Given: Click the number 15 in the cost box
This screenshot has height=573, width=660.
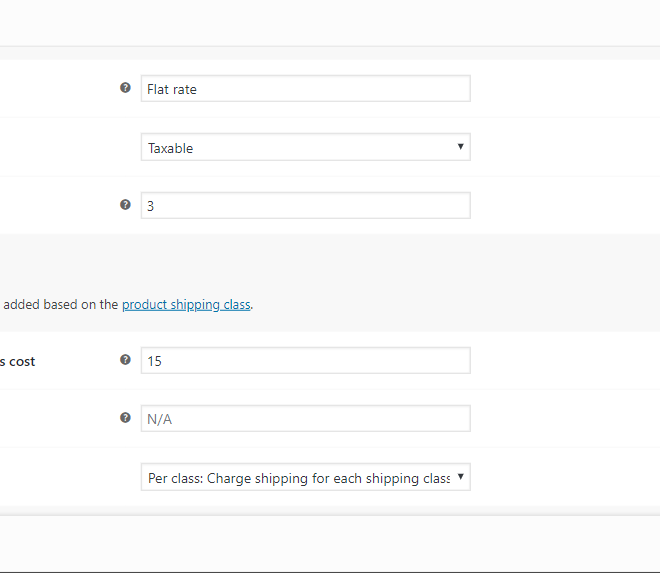Looking at the screenshot, I should click(x=154, y=361).
